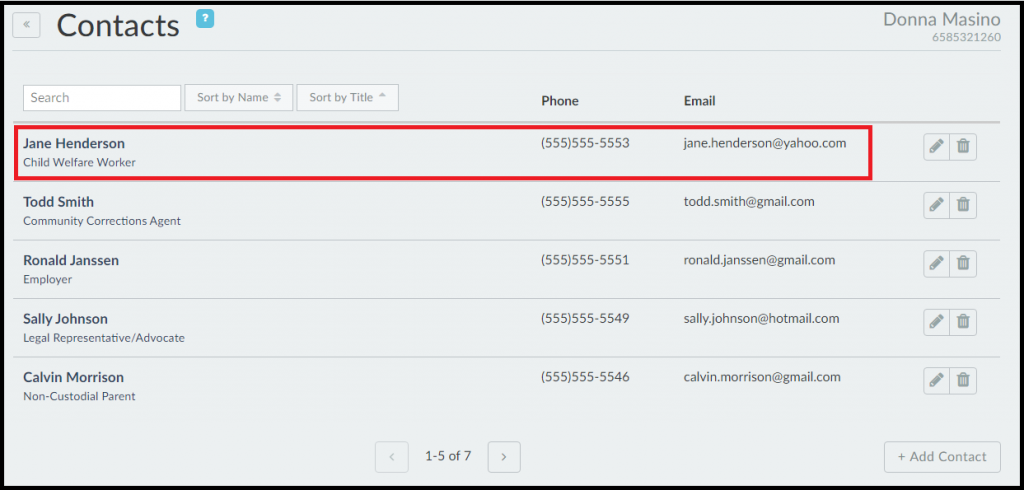Go to next page of contacts
Viewport: 1024px width, 490px height.
pos(504,457)
